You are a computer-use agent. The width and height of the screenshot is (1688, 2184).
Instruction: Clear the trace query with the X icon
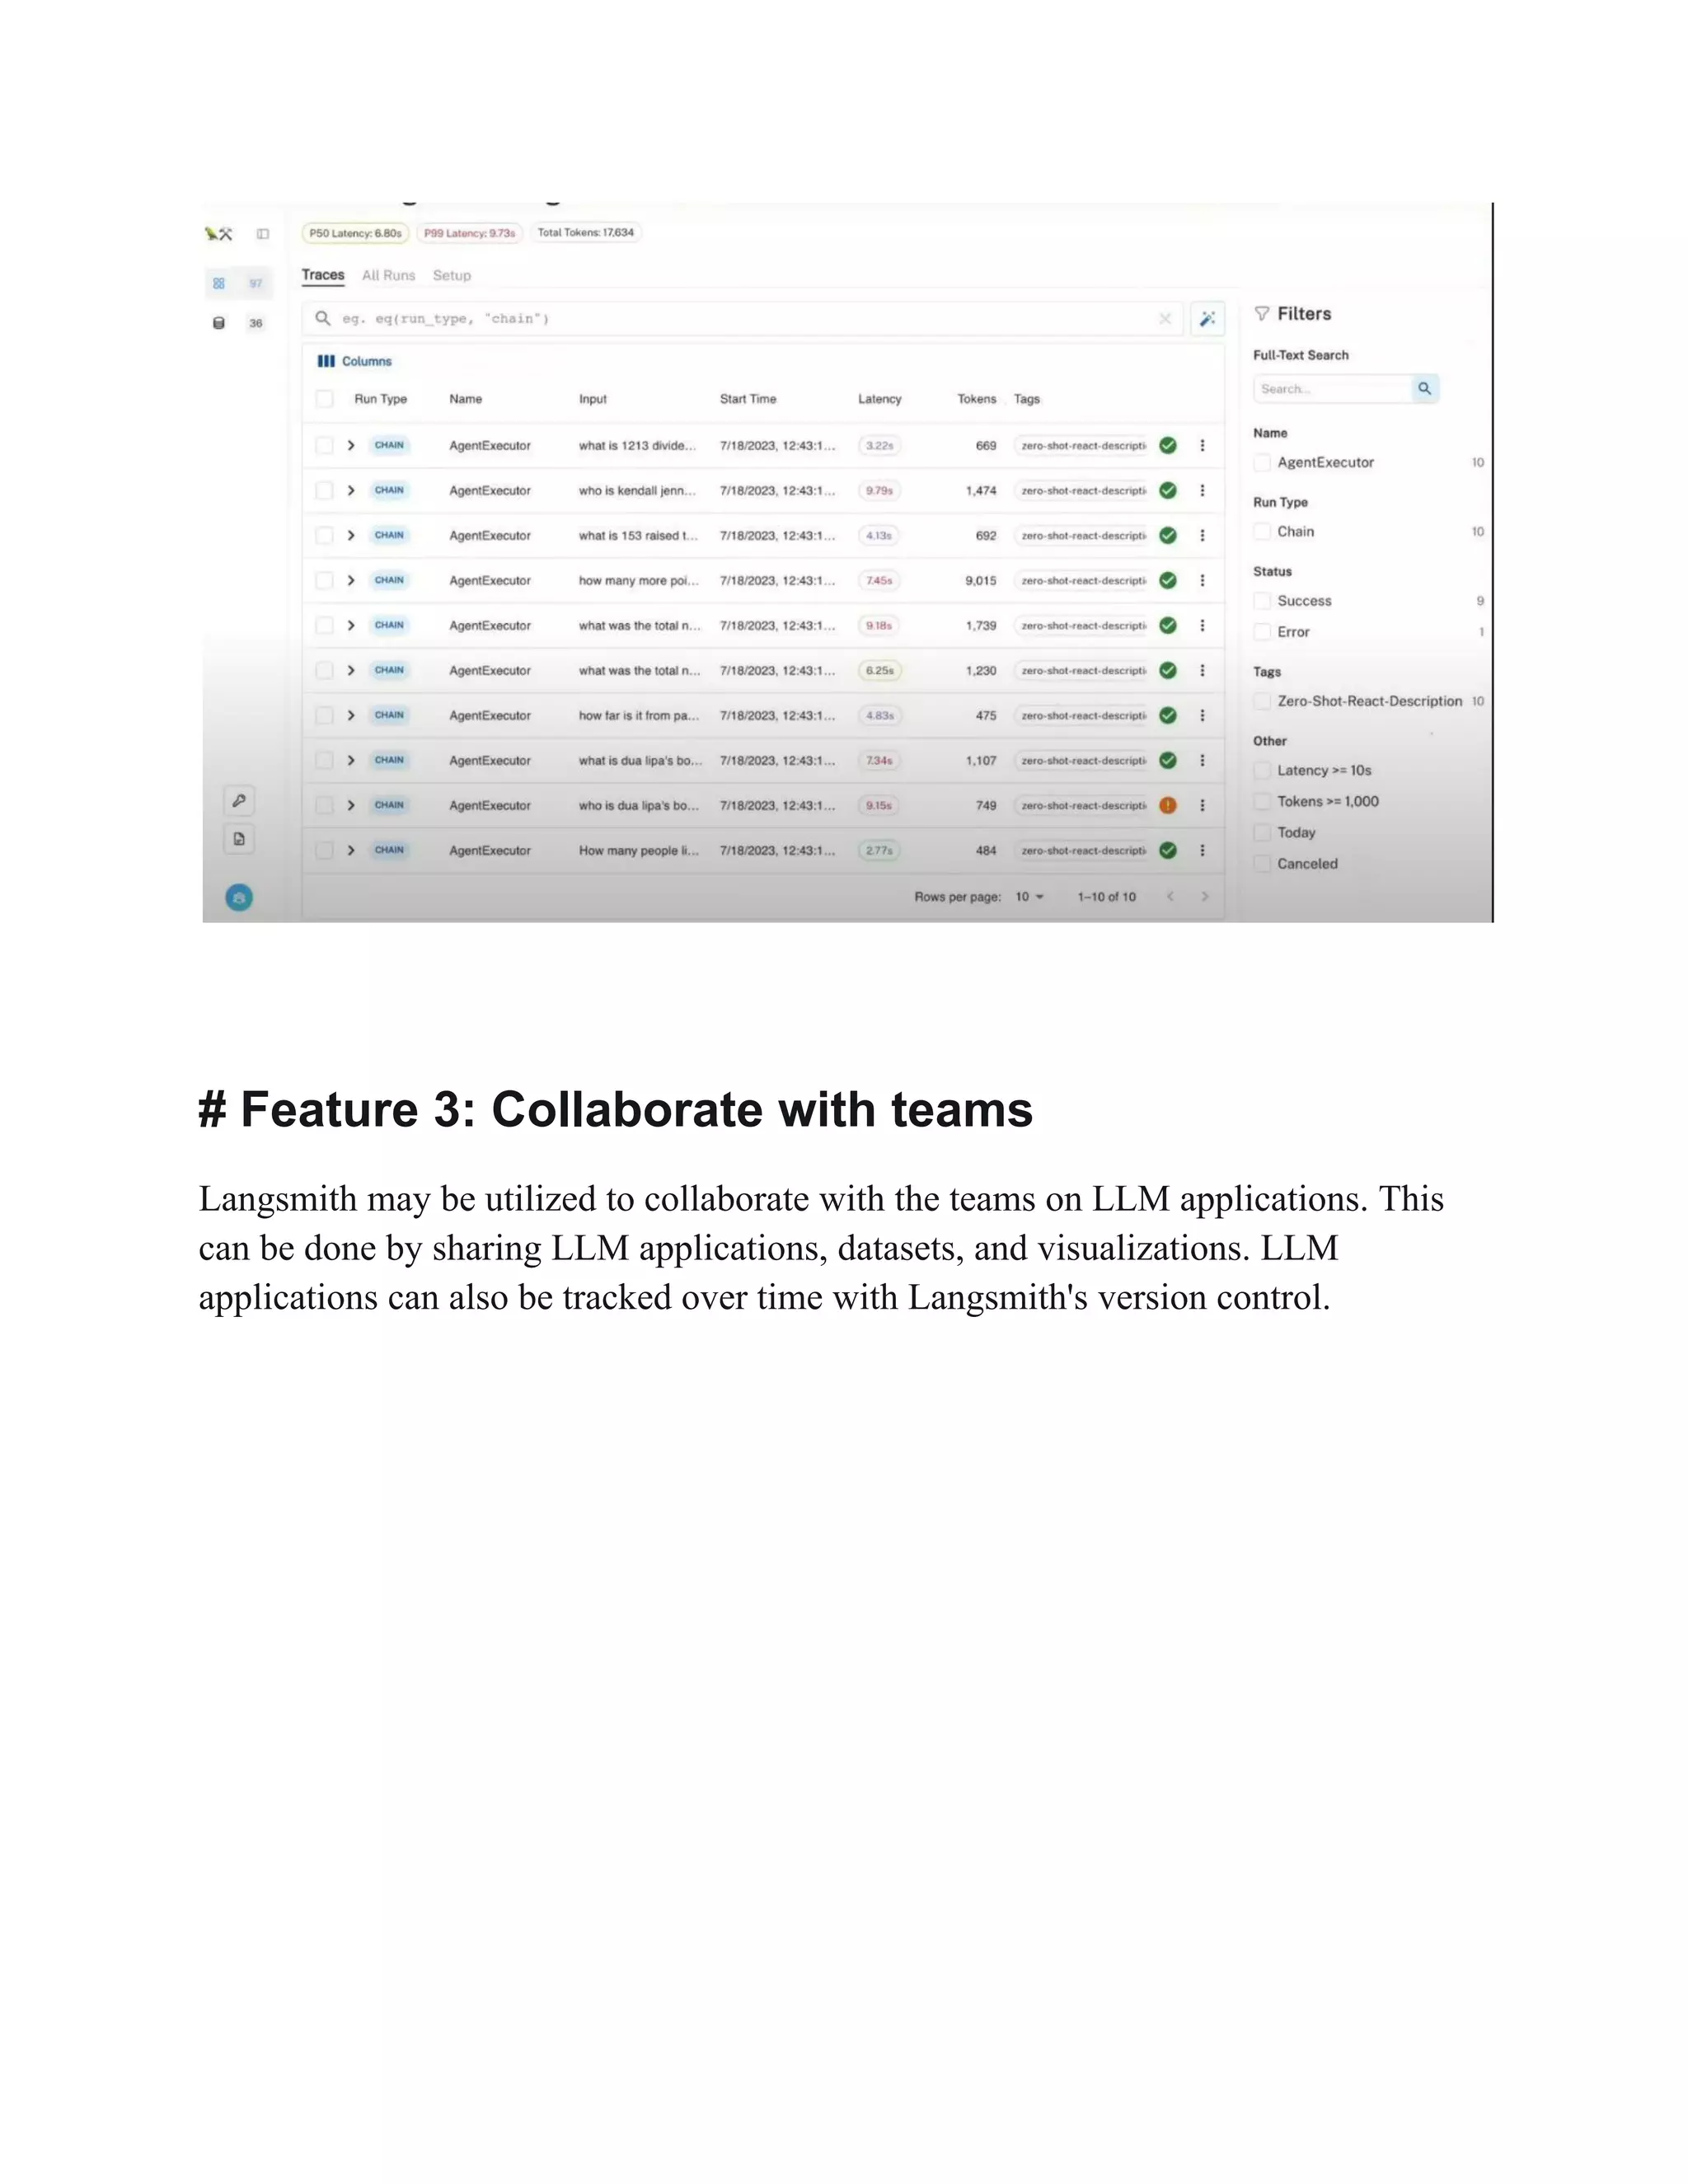click(1165, 319)
